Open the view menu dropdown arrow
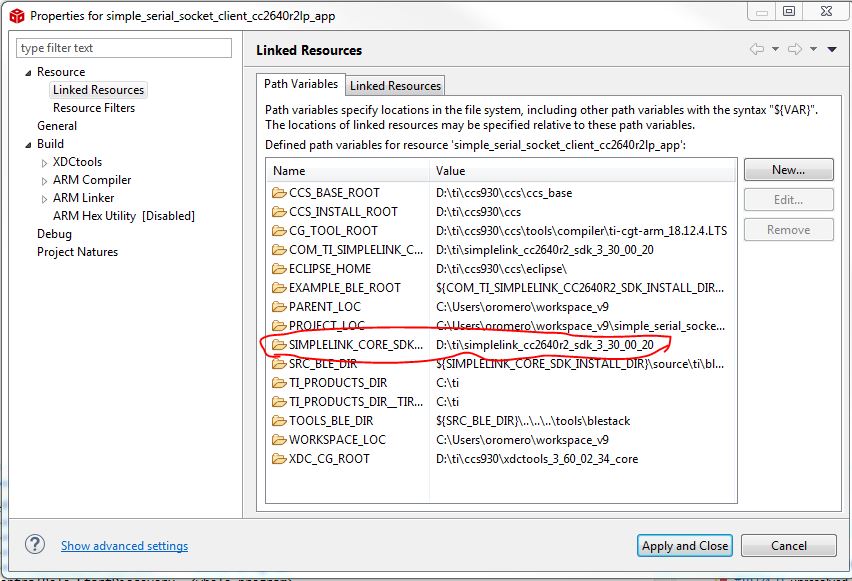 [832, 49]
